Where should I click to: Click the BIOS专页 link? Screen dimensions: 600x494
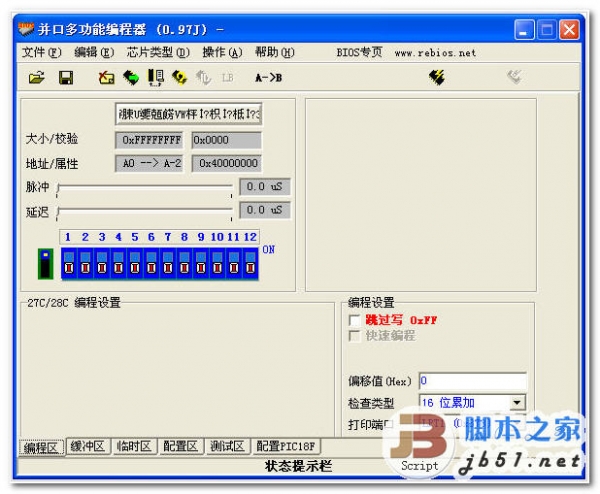click(x=359, y=52)
